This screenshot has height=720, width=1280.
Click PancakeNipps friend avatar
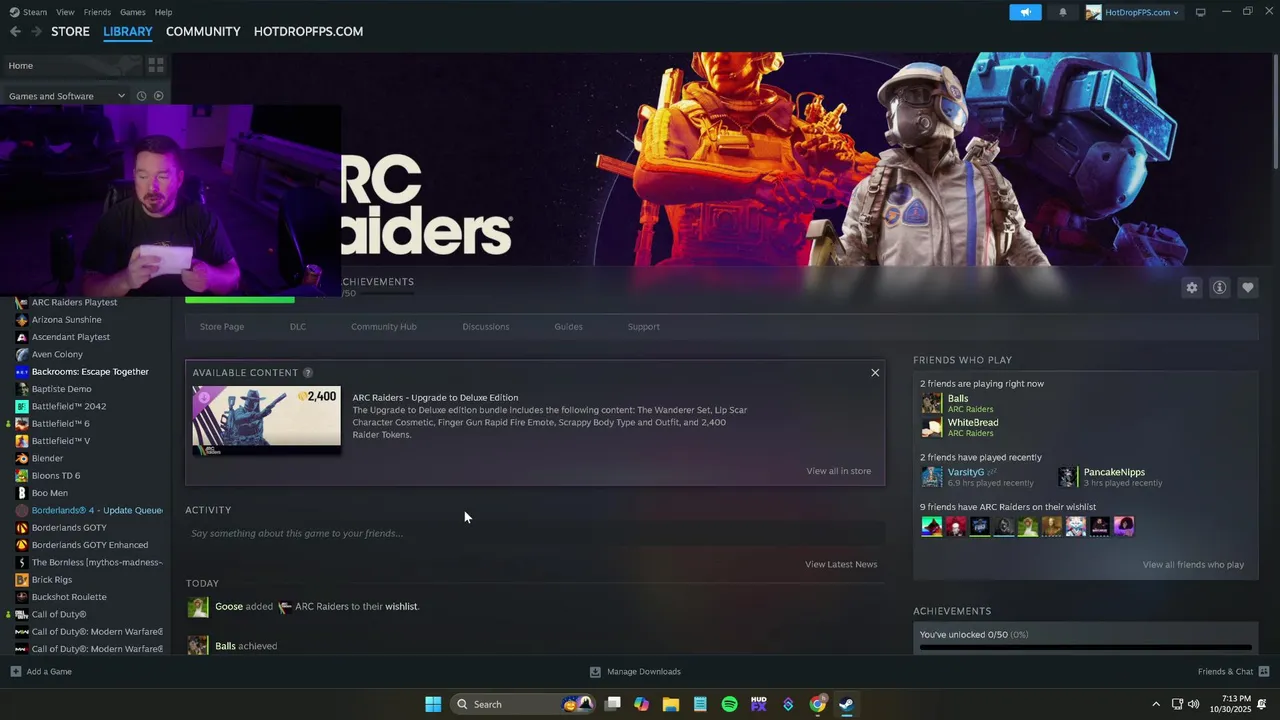pos(1068,477)
